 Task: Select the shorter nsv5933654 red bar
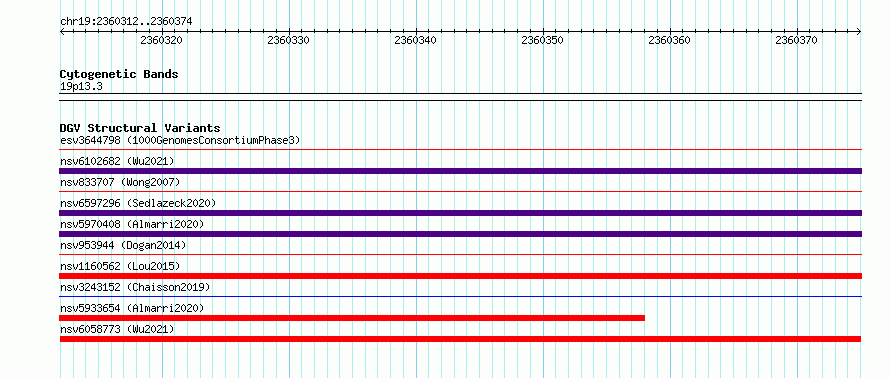[352, 318]
